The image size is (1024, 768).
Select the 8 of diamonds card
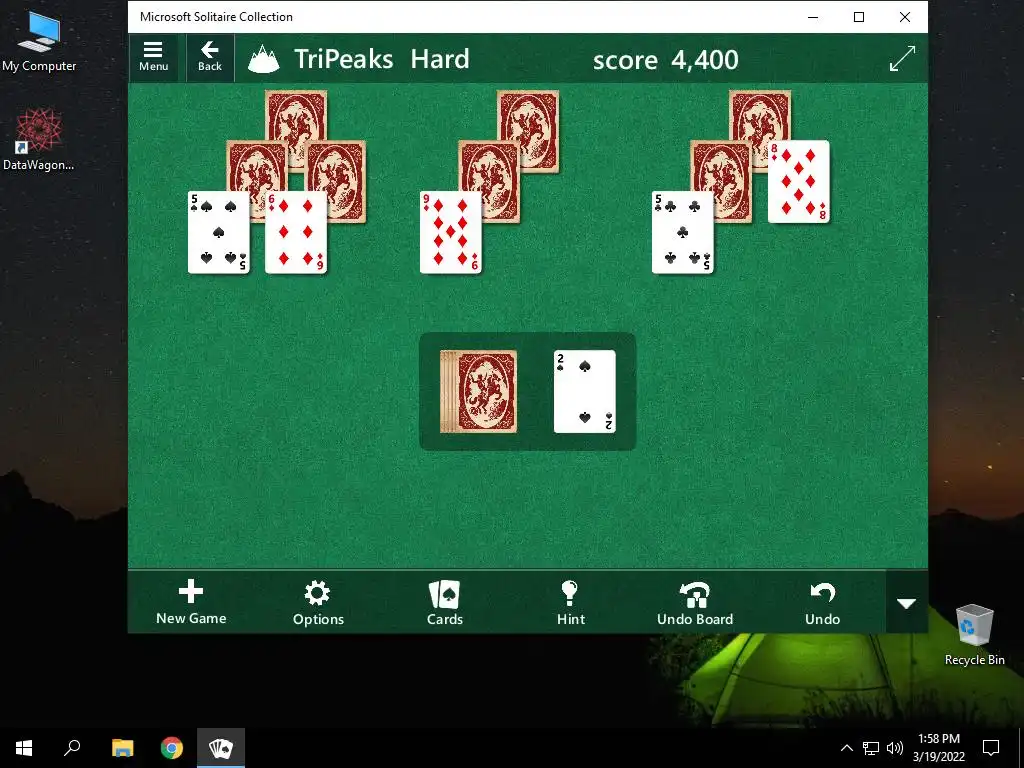(x=799, y=182)
